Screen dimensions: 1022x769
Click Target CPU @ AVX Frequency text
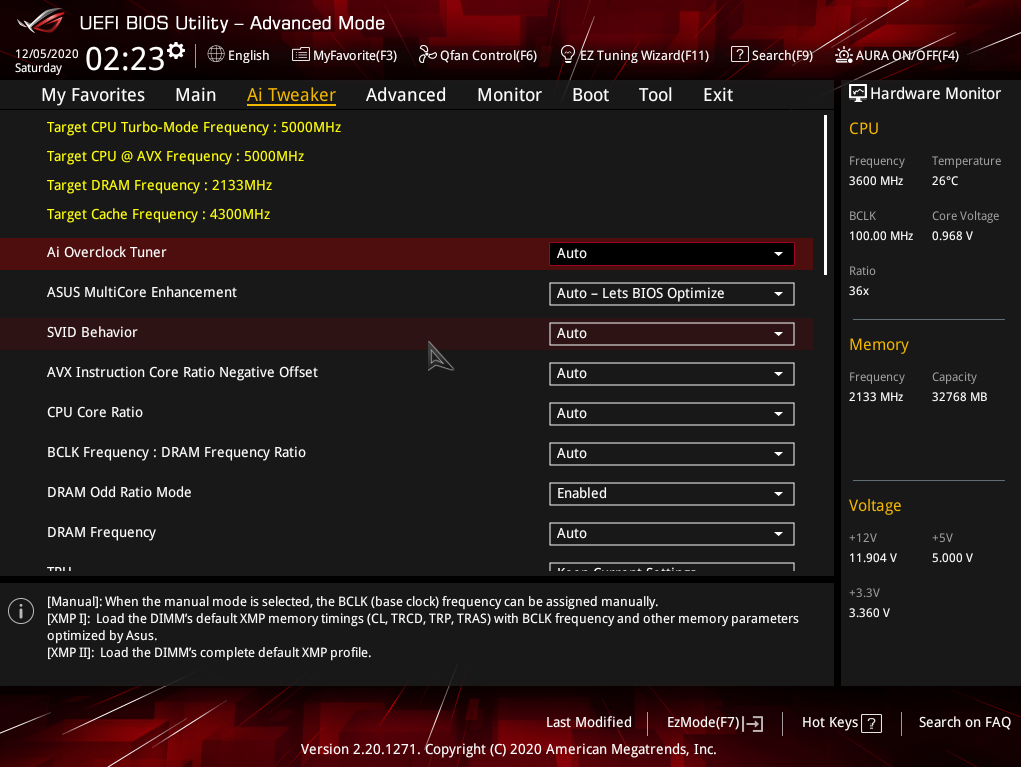175,156
